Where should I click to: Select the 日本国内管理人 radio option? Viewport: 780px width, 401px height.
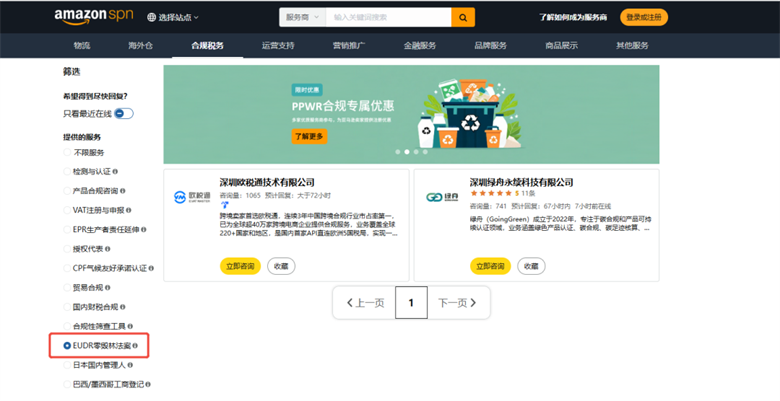coord(67,365)
